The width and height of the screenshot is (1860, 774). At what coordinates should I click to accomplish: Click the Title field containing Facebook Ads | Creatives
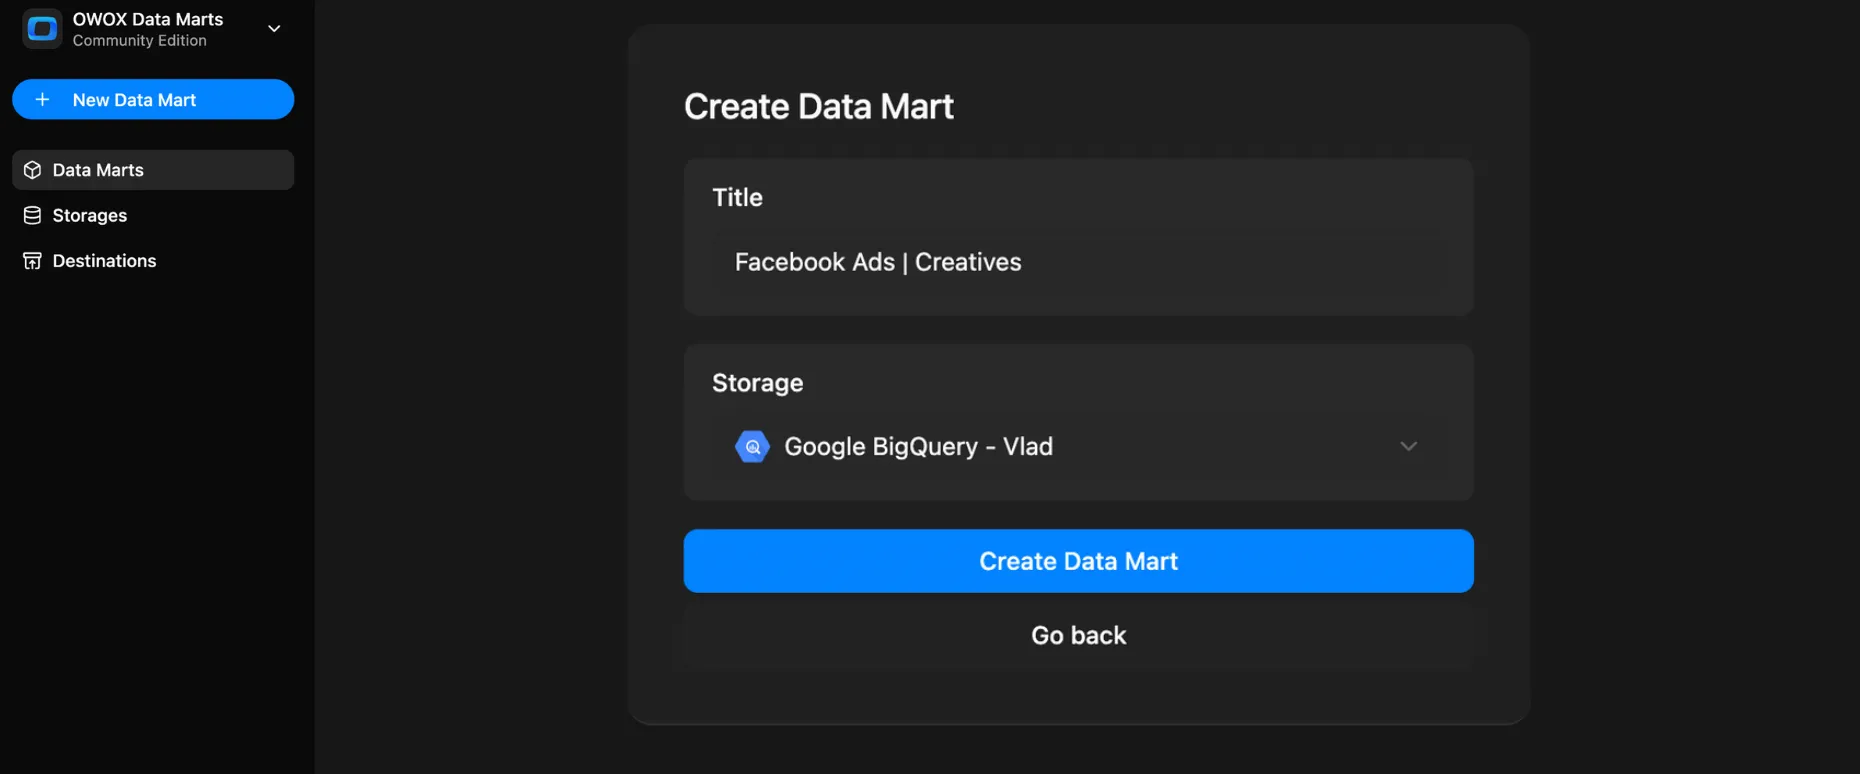pos(1078,261)
